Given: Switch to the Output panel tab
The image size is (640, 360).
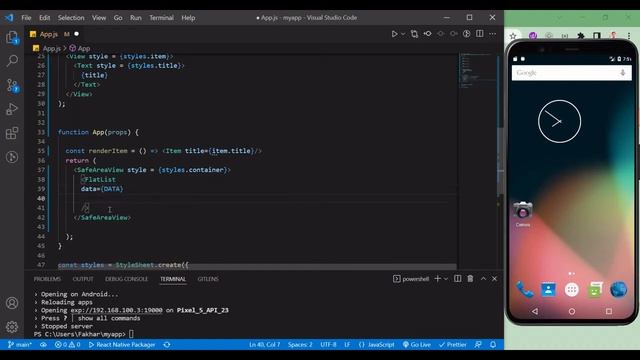Looking at the screenshot, I should point(83,279).
